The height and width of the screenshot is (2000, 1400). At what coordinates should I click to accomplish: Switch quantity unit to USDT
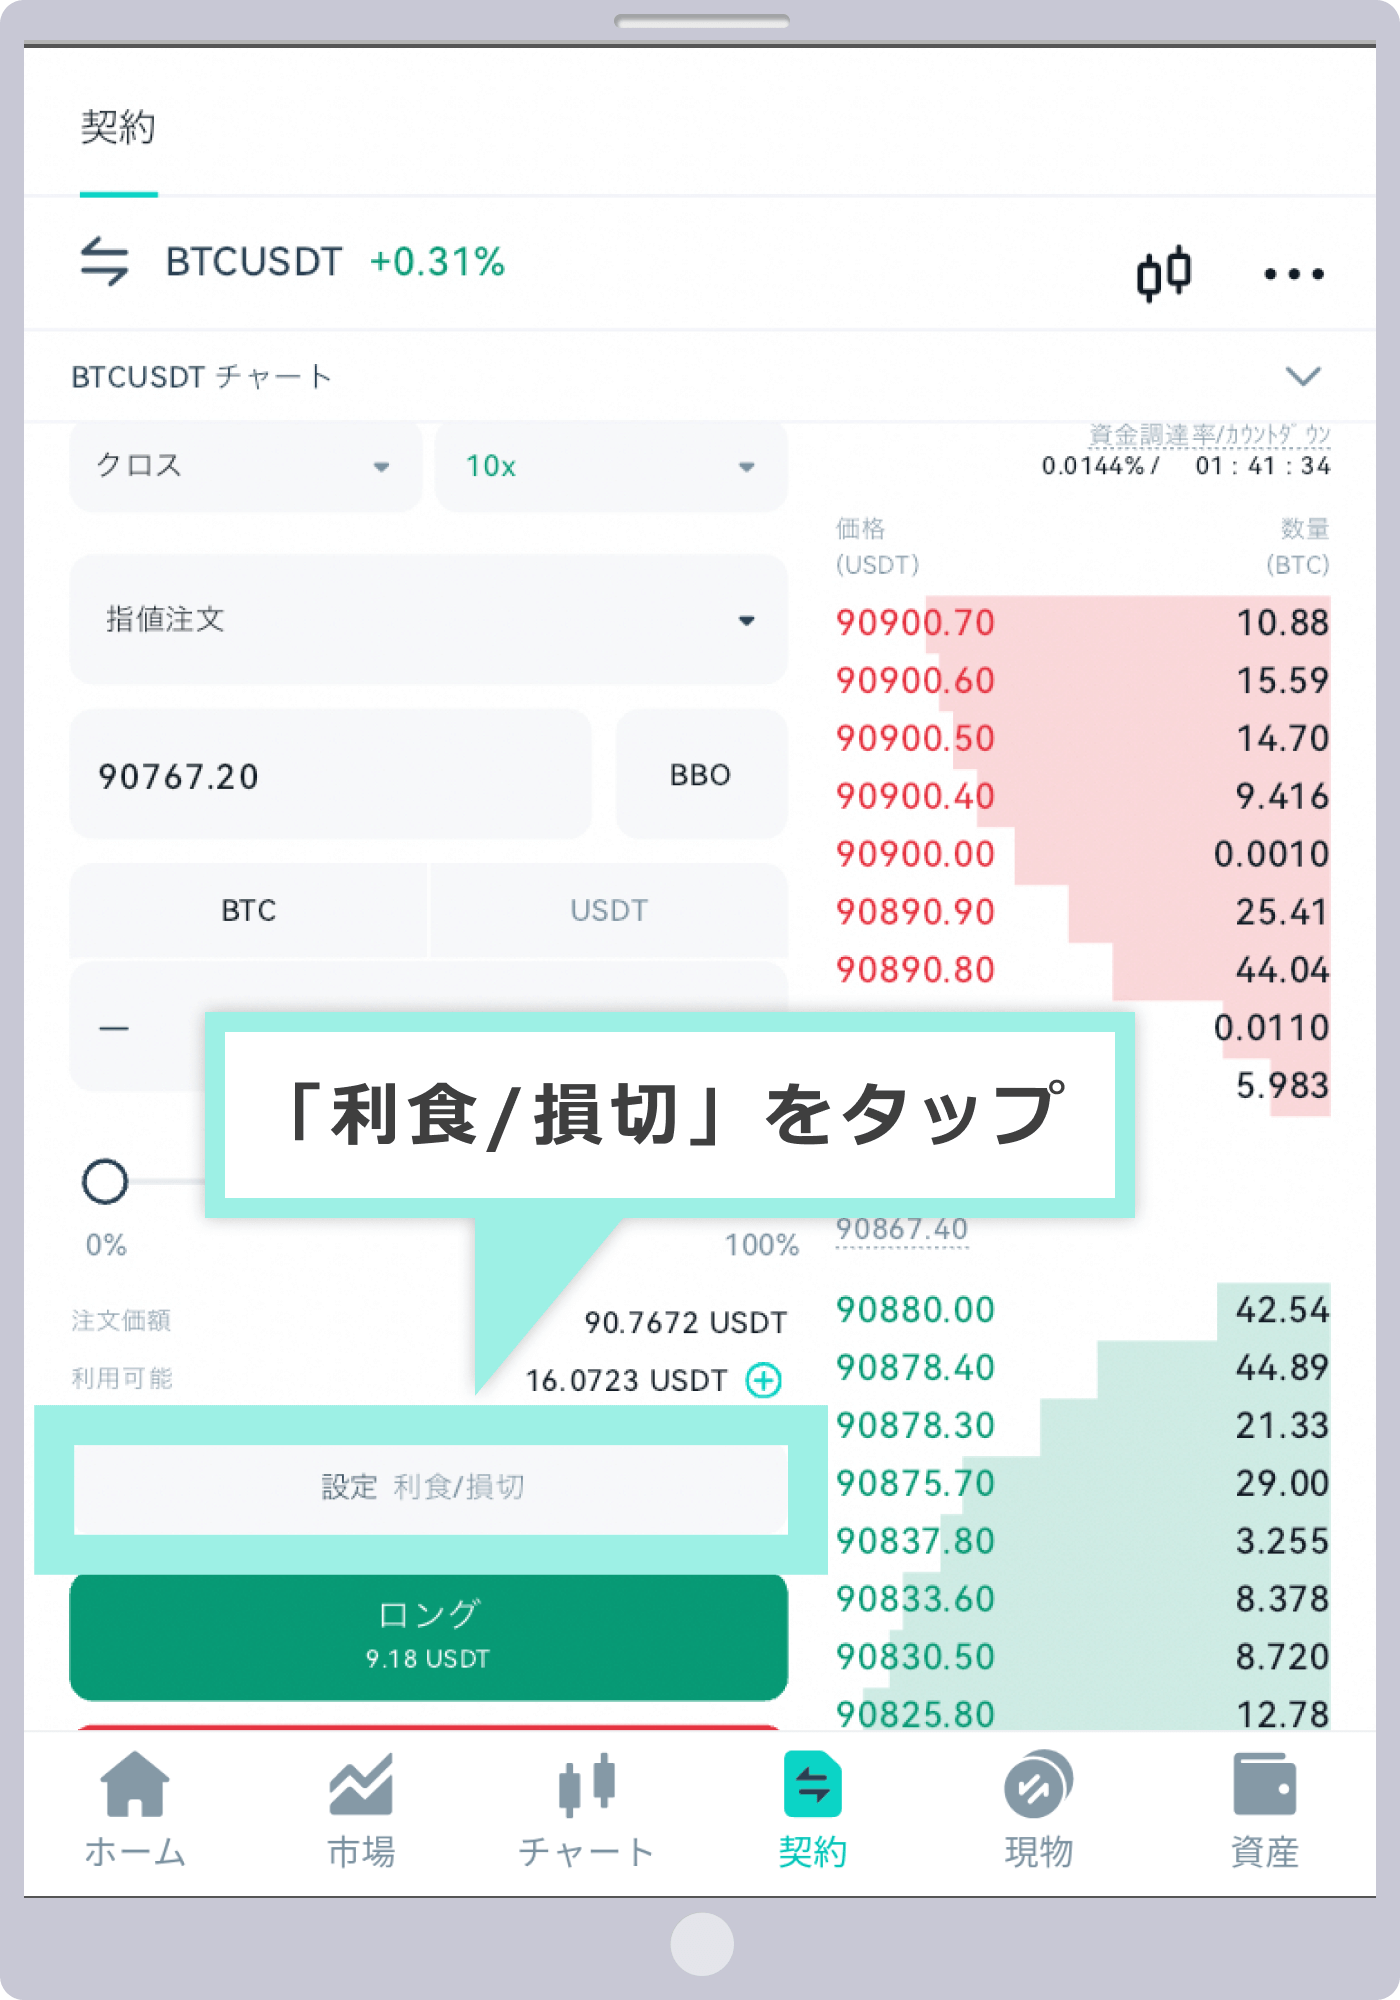tap(609, 910)
